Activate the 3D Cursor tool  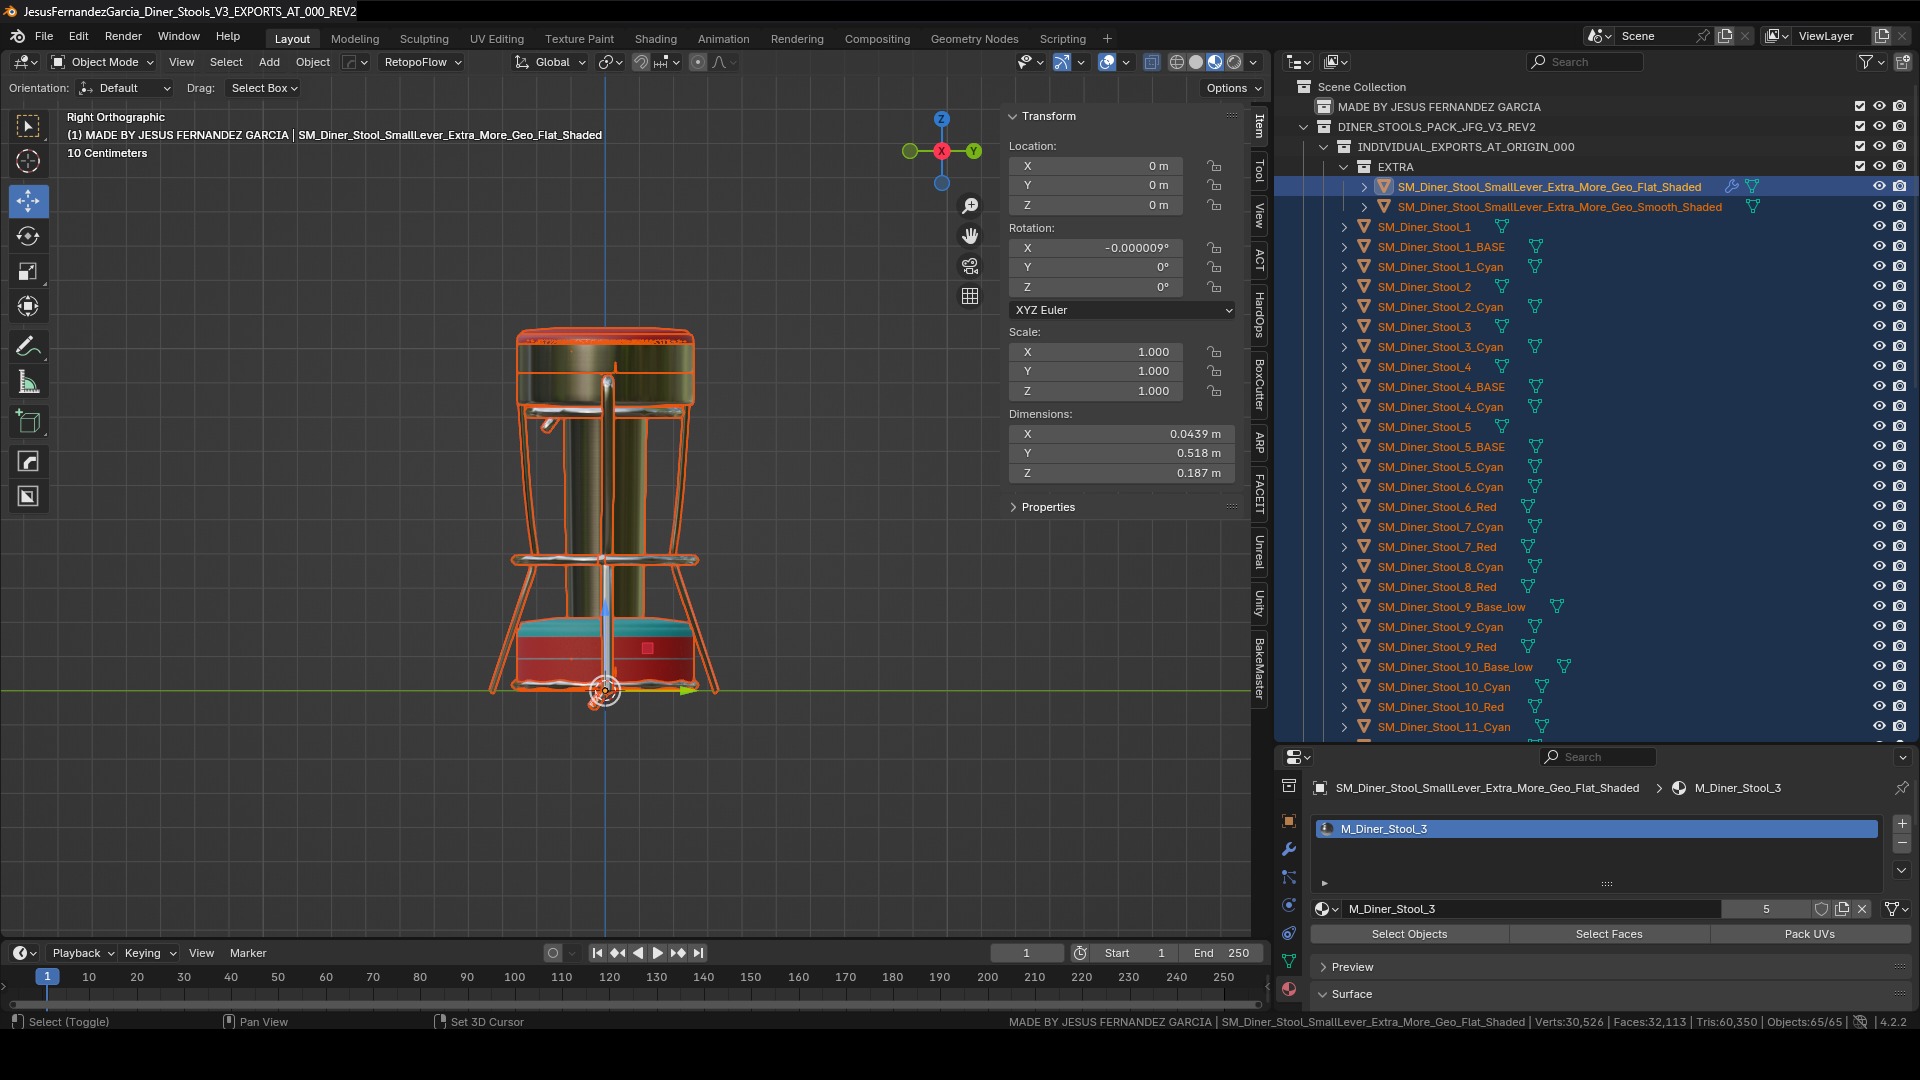28,161
